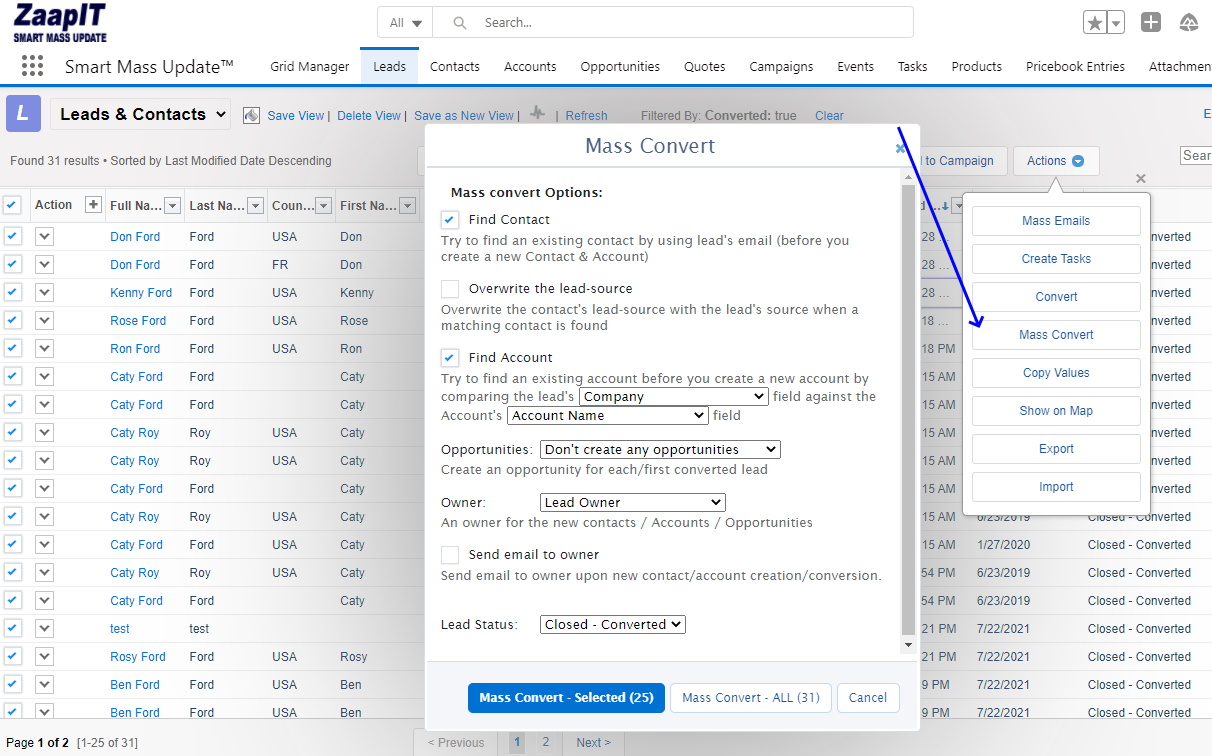Click the purple Leads 'L' icon

pos(24,114)
